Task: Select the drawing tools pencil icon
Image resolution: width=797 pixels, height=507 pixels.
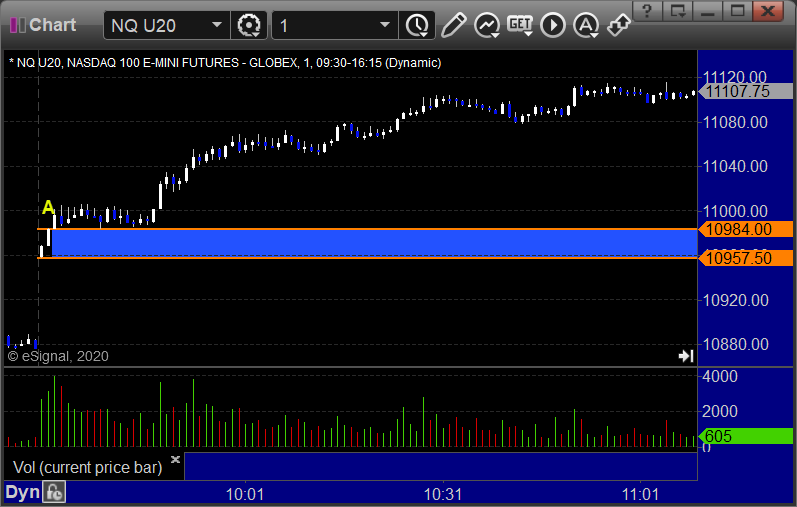Action: tap(454, 25)
